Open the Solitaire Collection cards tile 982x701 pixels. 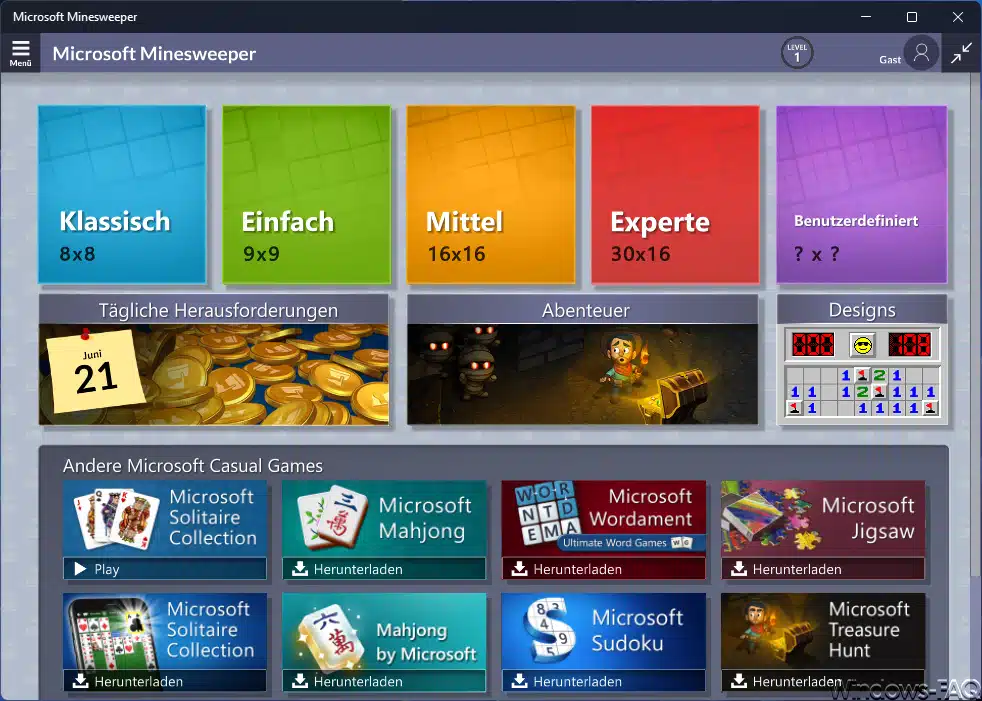pyautogui.click(x=115, y=519)
